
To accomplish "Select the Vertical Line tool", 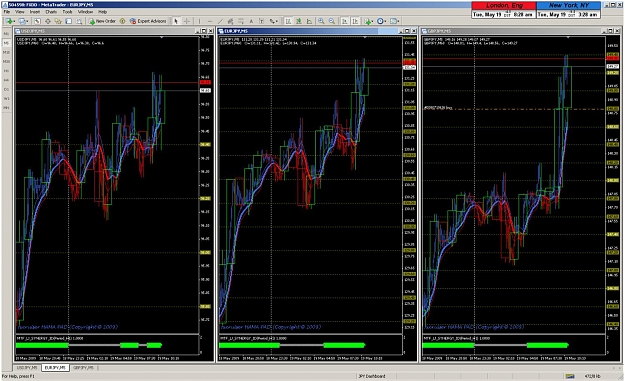I will coord(199,21).
